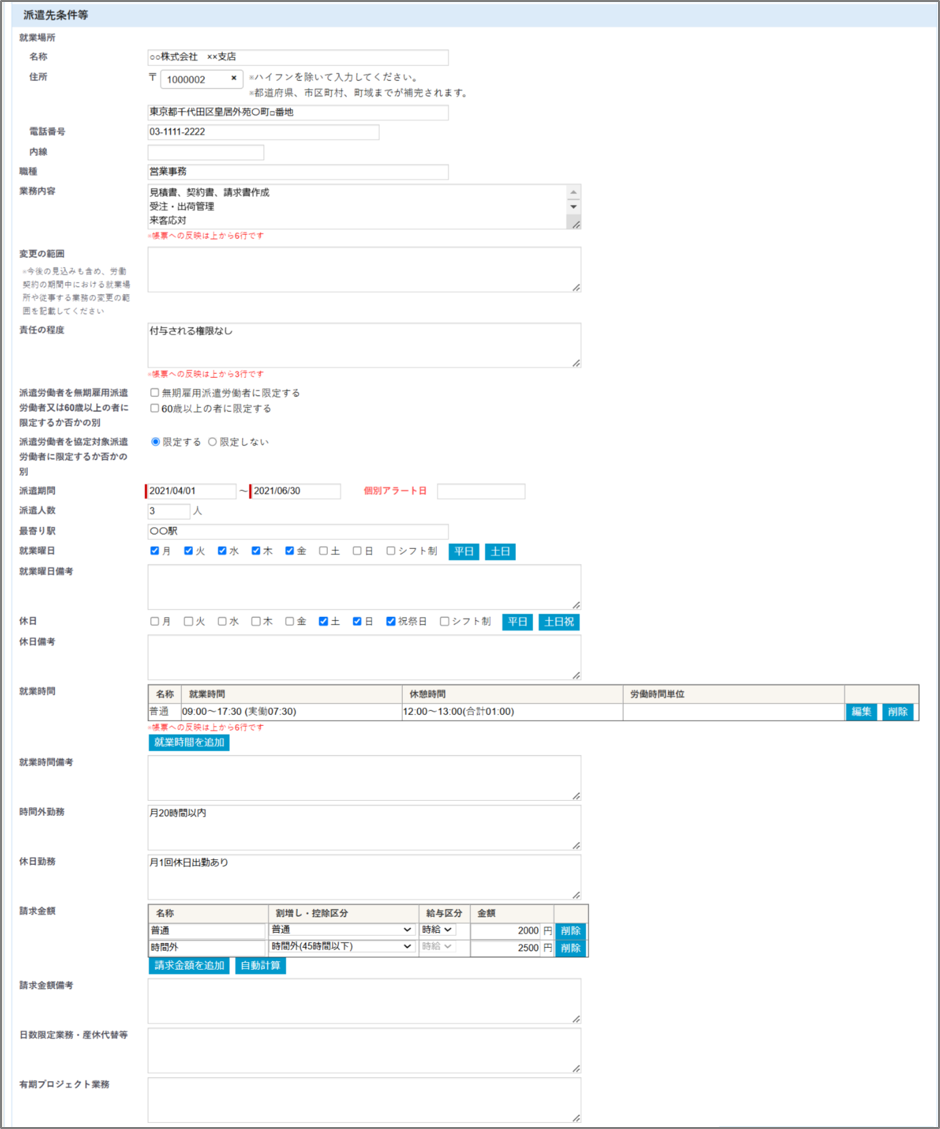Open 割増し・控除区分 dropdown in 普通 row
This screenshot has width=940, height=1129.
click(x=342, y=930)
